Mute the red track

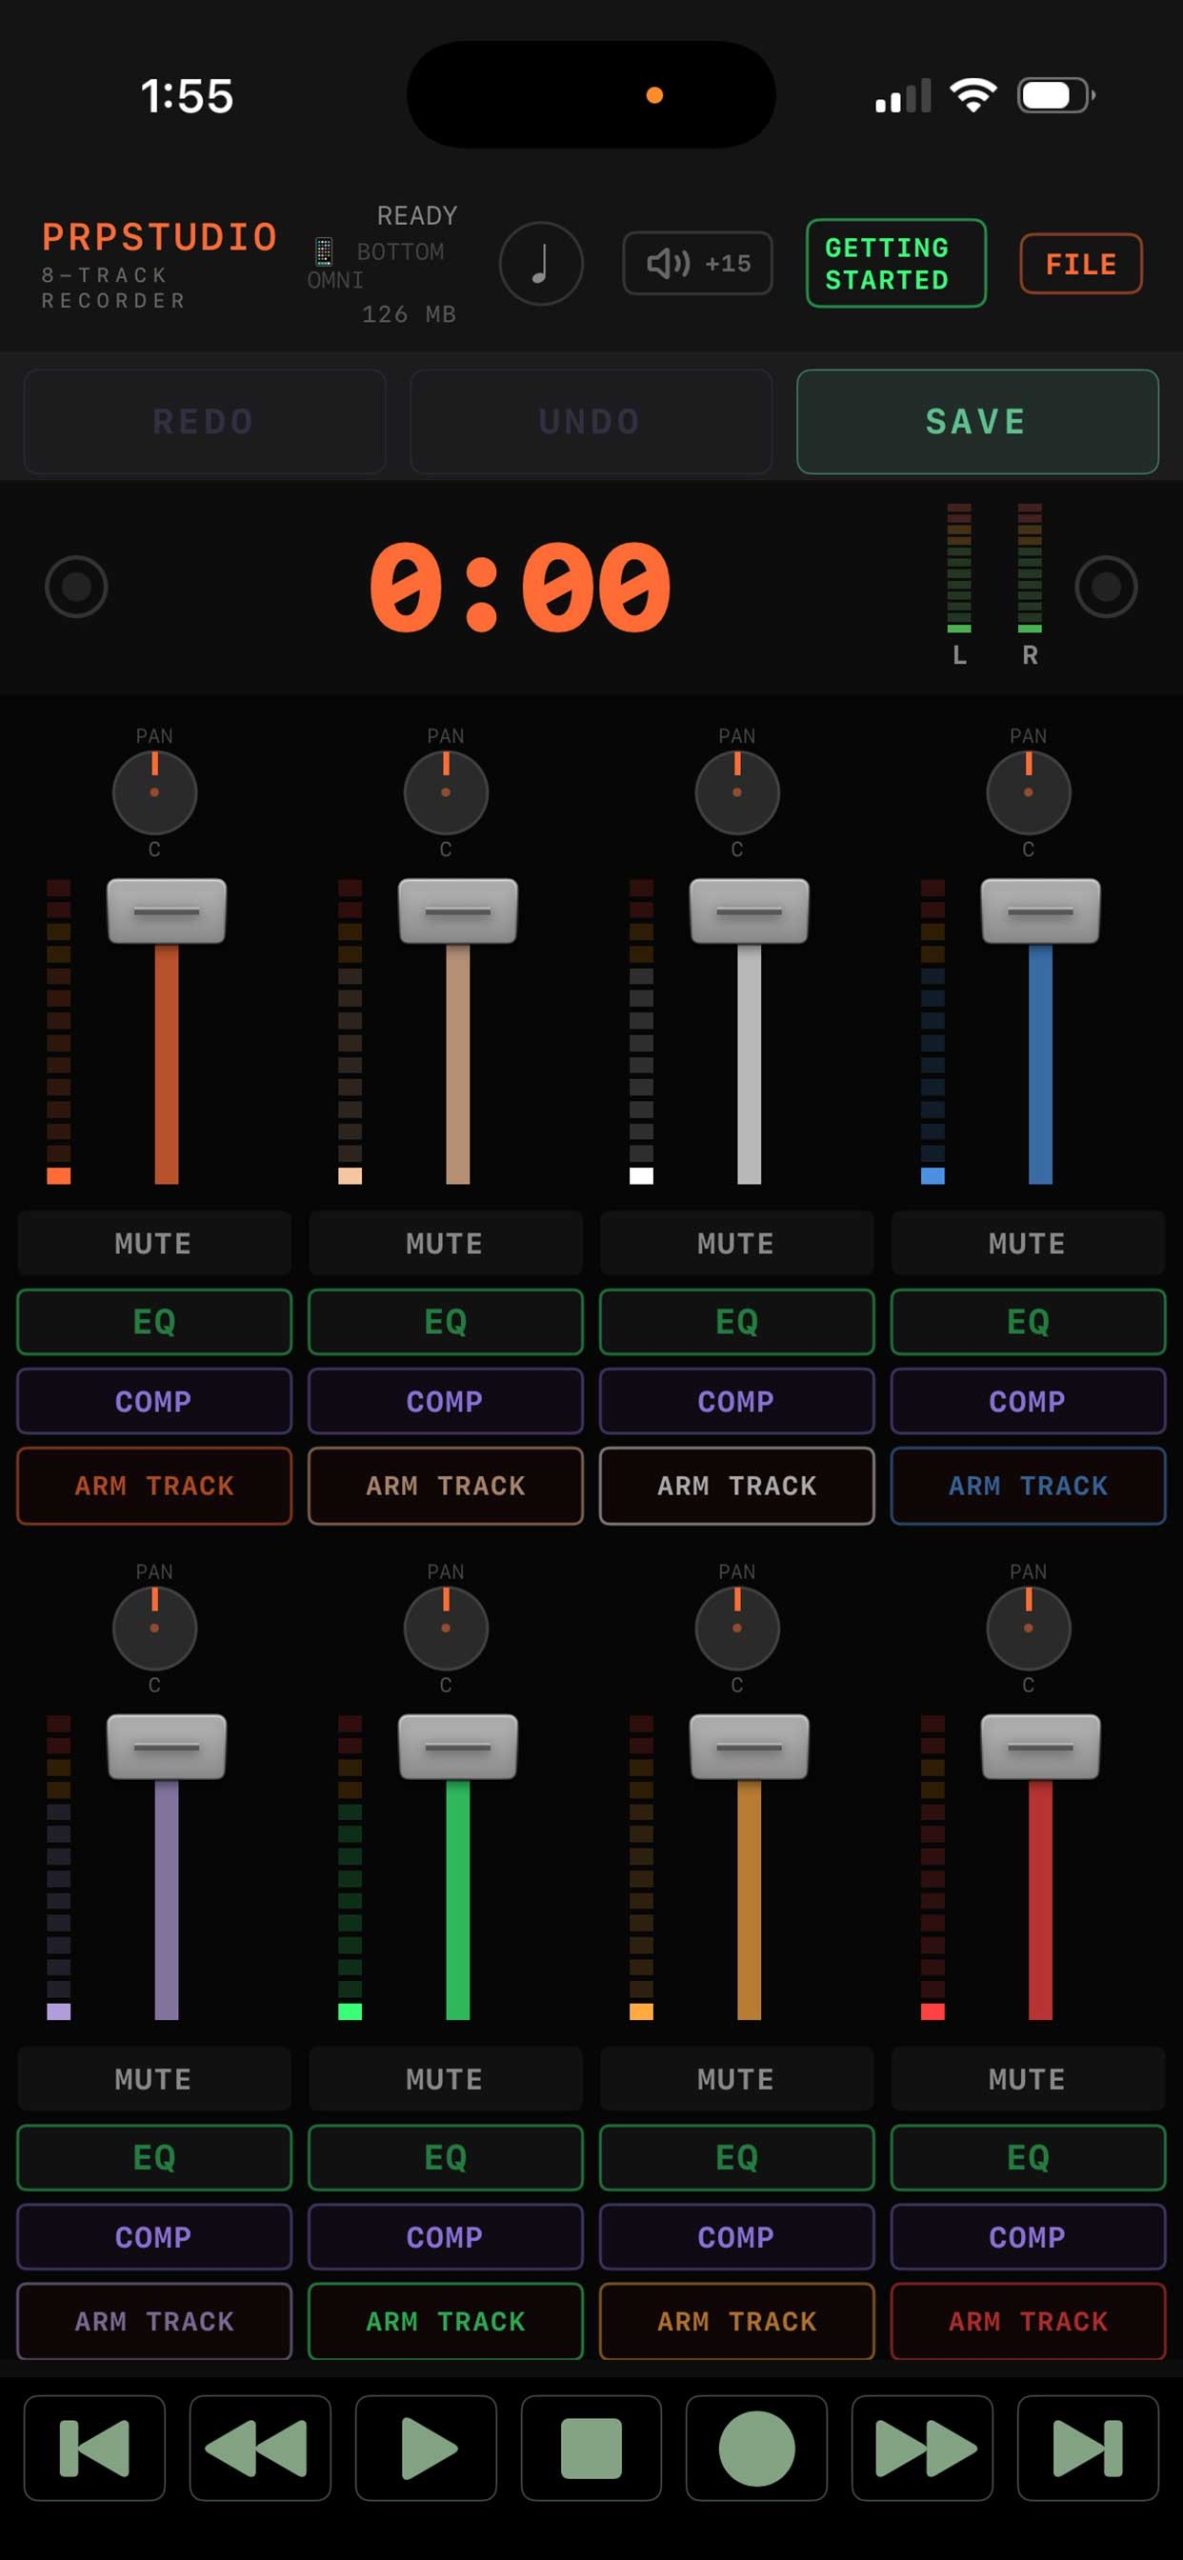point(1028,2079)
